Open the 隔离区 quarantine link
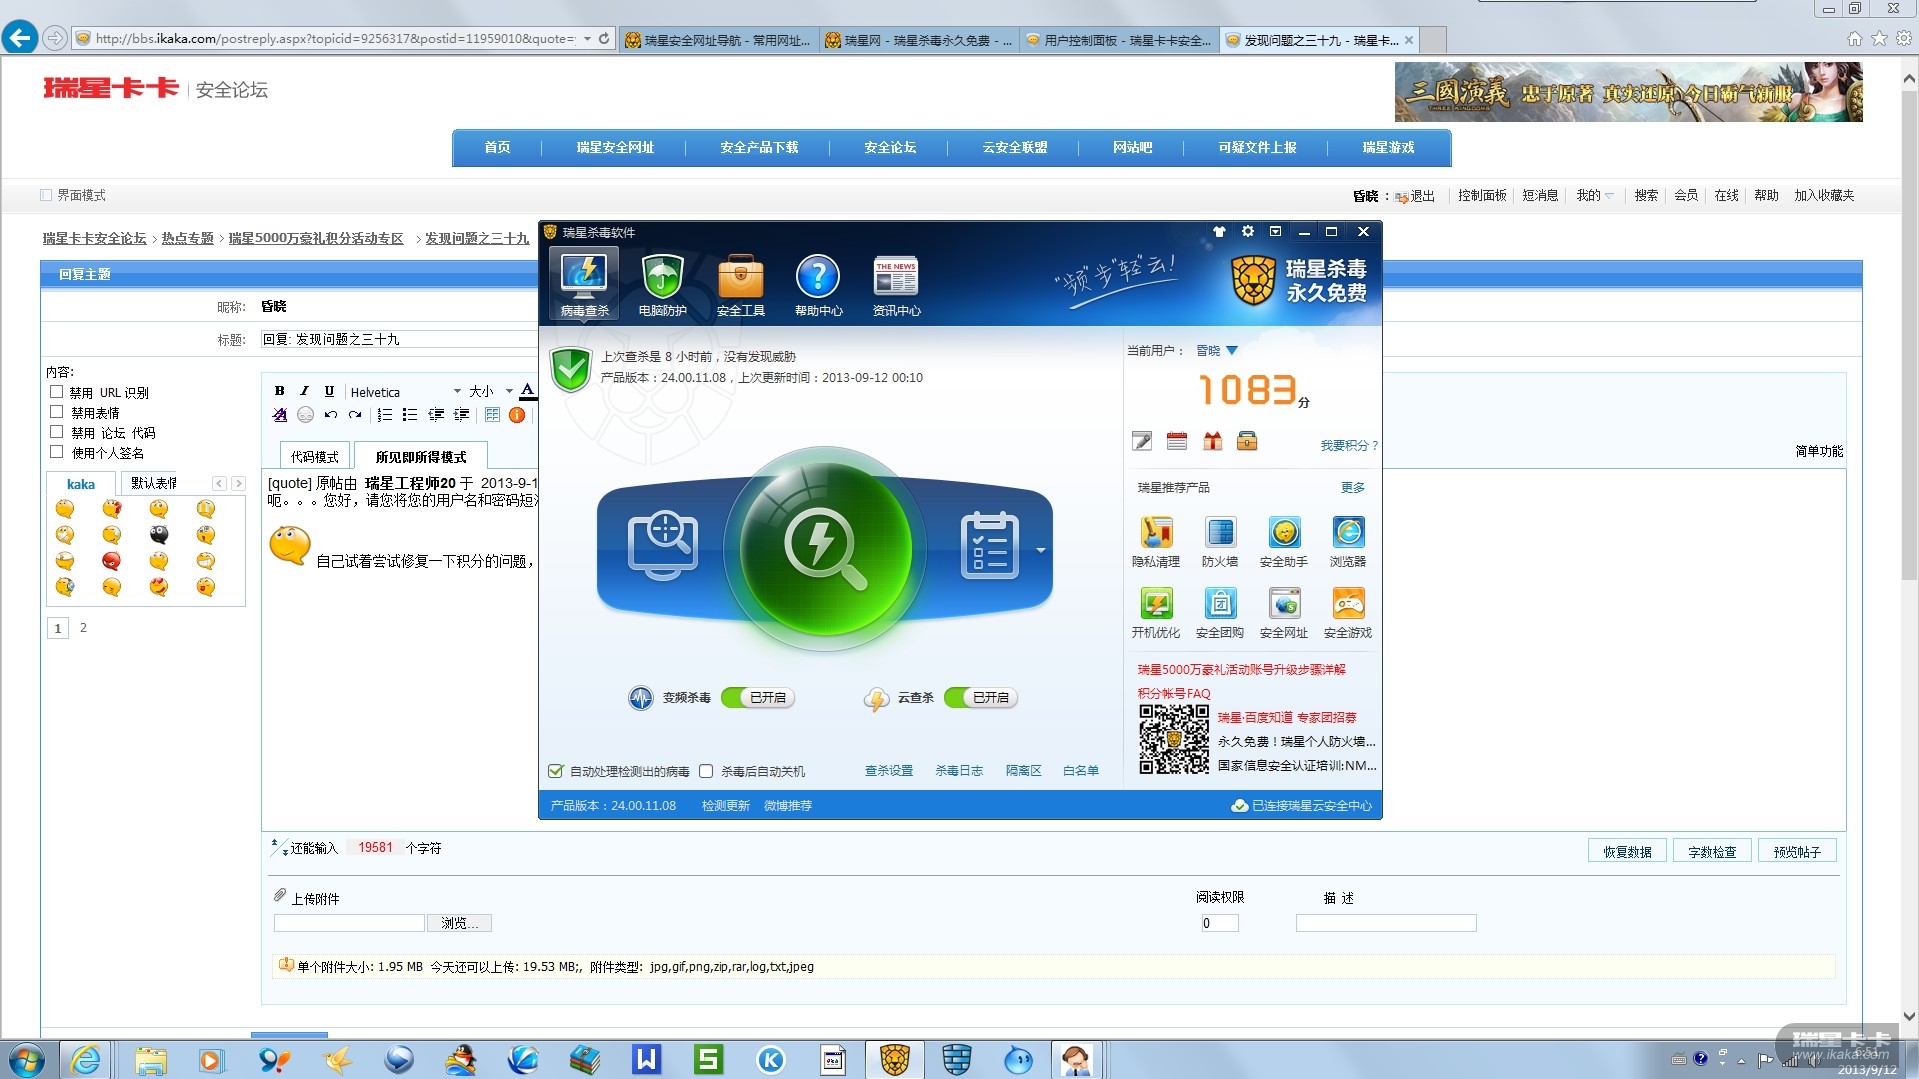1919x1079 pixels. [1023, 771]
